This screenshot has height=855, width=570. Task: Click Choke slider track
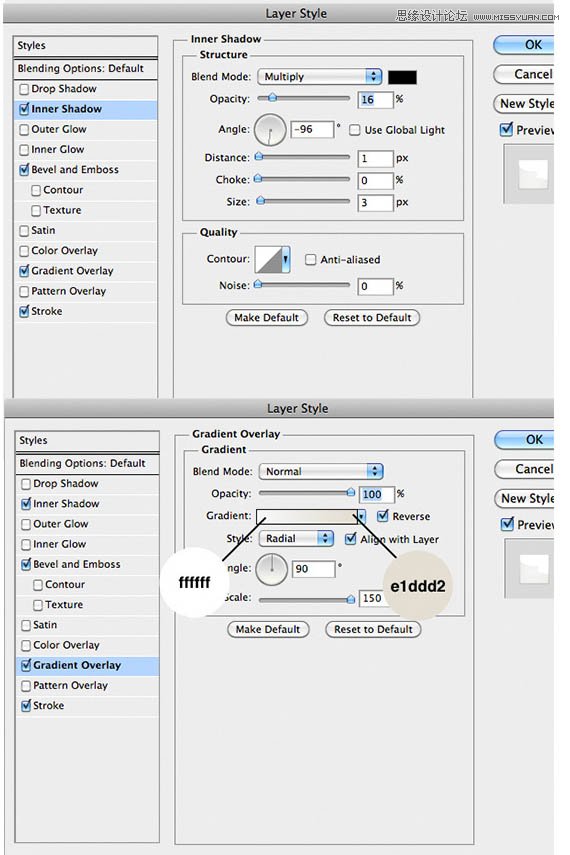[x=303, y=179]
